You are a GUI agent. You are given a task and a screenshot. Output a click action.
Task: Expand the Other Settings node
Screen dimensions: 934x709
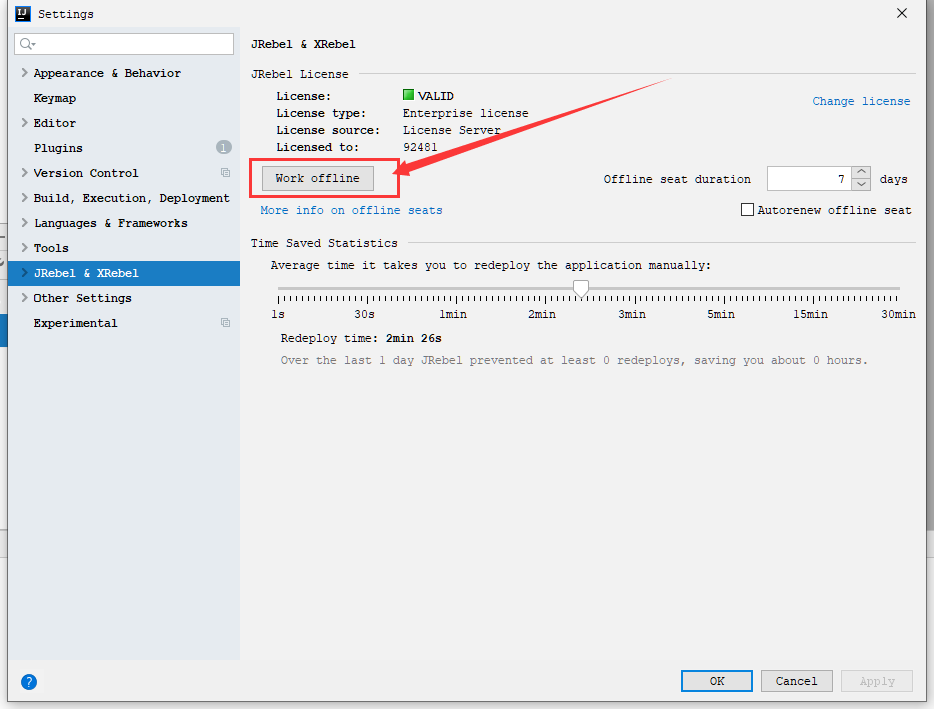(24, 298)
